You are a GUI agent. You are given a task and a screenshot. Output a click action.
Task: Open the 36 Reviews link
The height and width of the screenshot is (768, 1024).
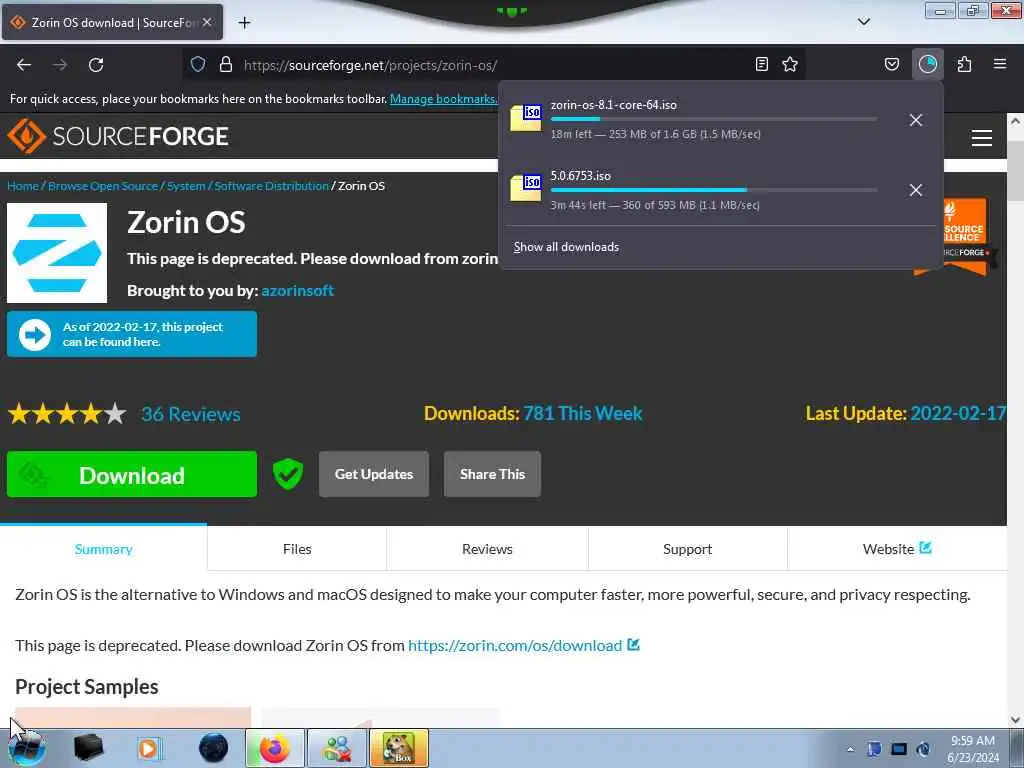[191, 414]
